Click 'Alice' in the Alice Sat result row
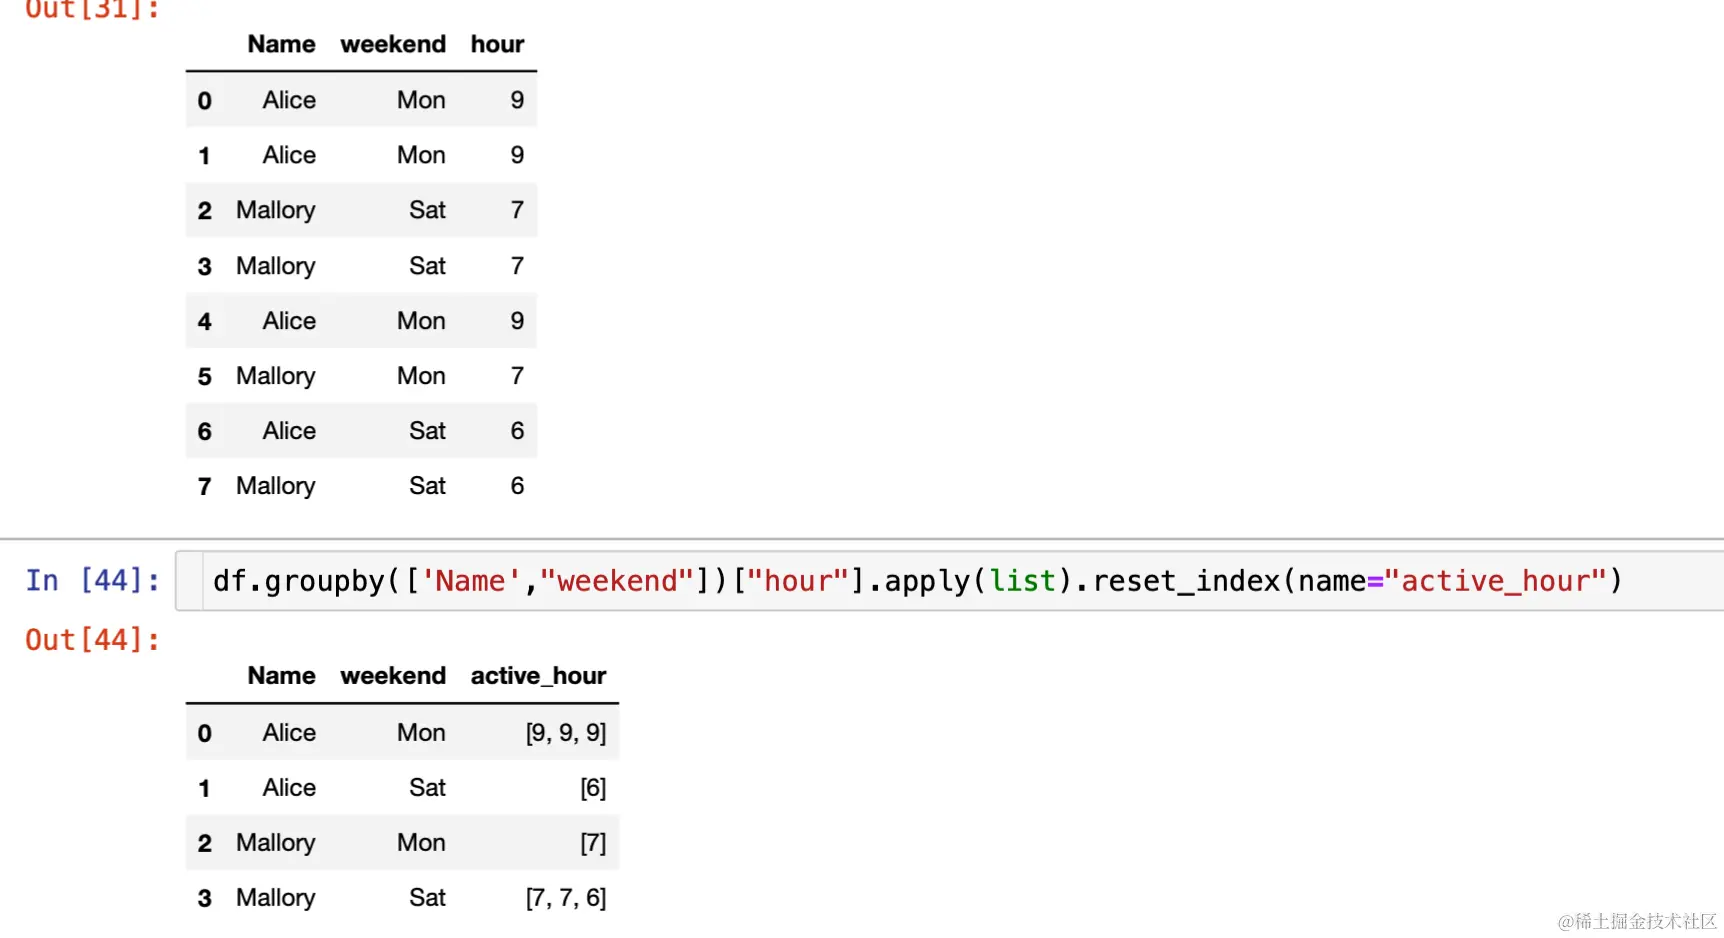The image size is (1724, 938). point(289,788)
